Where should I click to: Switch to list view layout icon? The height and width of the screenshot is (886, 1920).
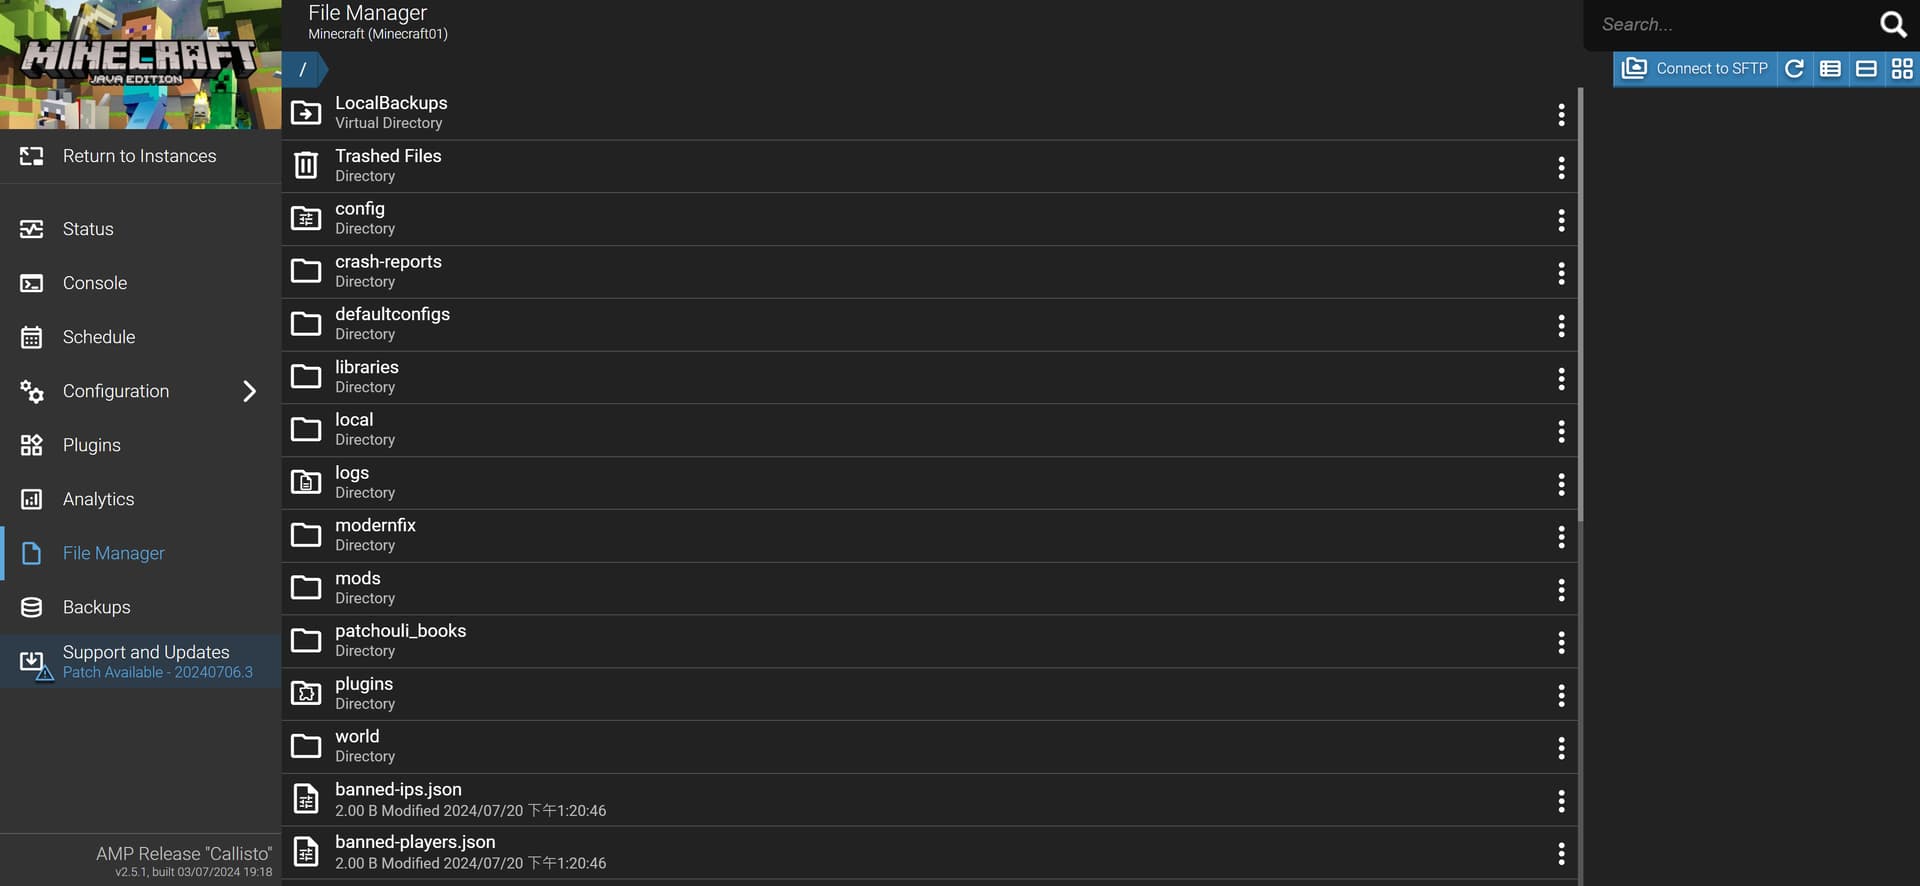pyautogui.click(x=1830, y=69)
